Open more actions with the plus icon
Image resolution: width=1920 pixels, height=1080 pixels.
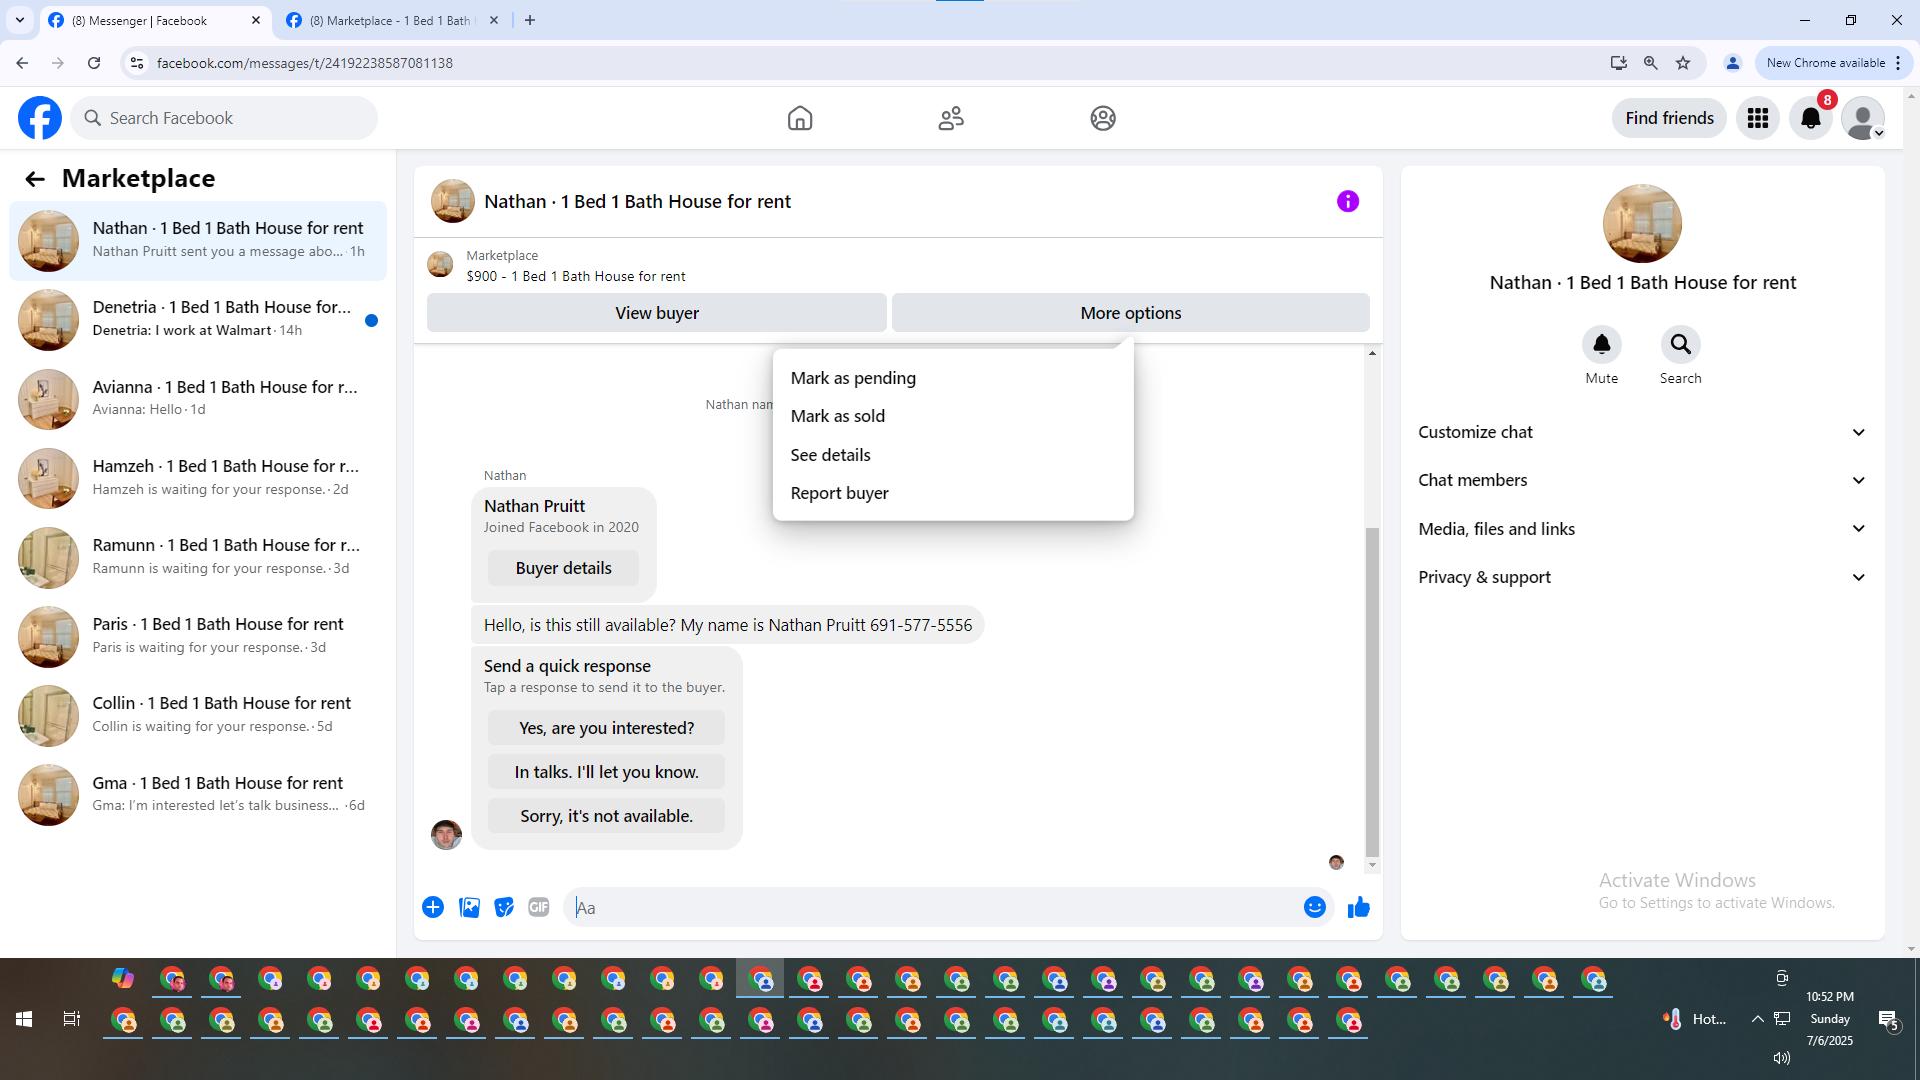pos(433,907)
